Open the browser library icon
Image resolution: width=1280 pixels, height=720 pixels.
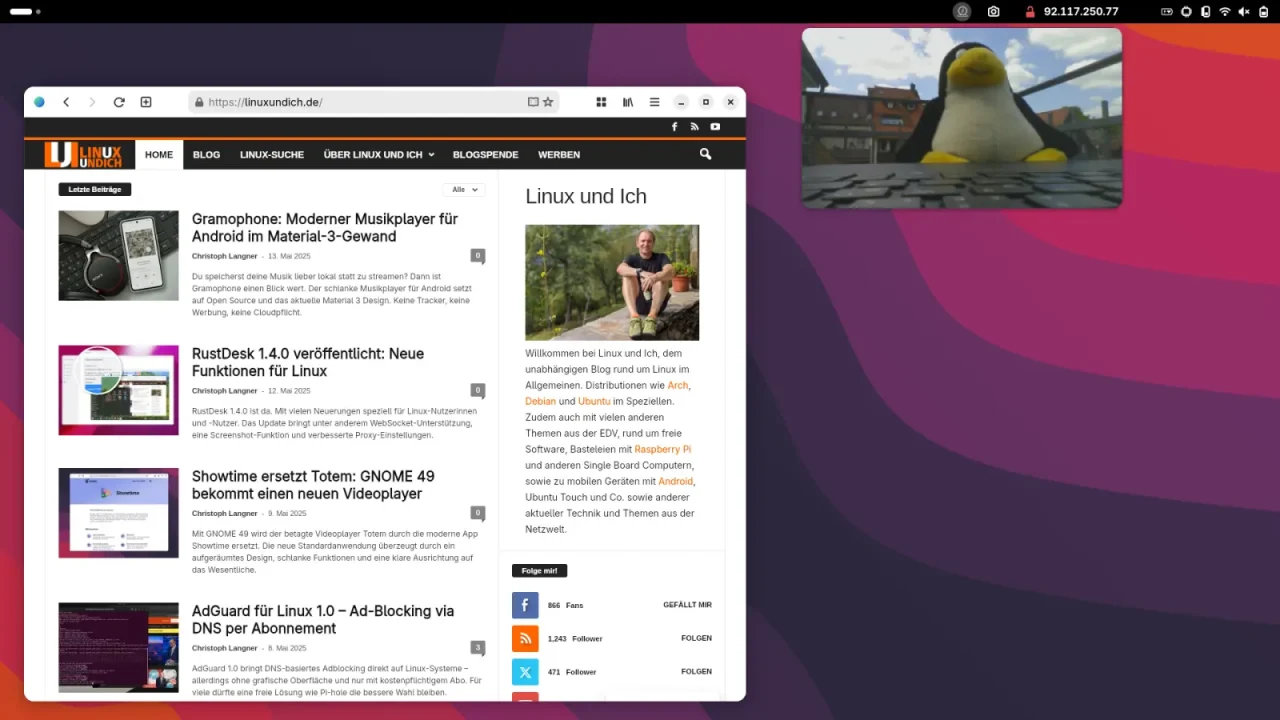[628, 102]
